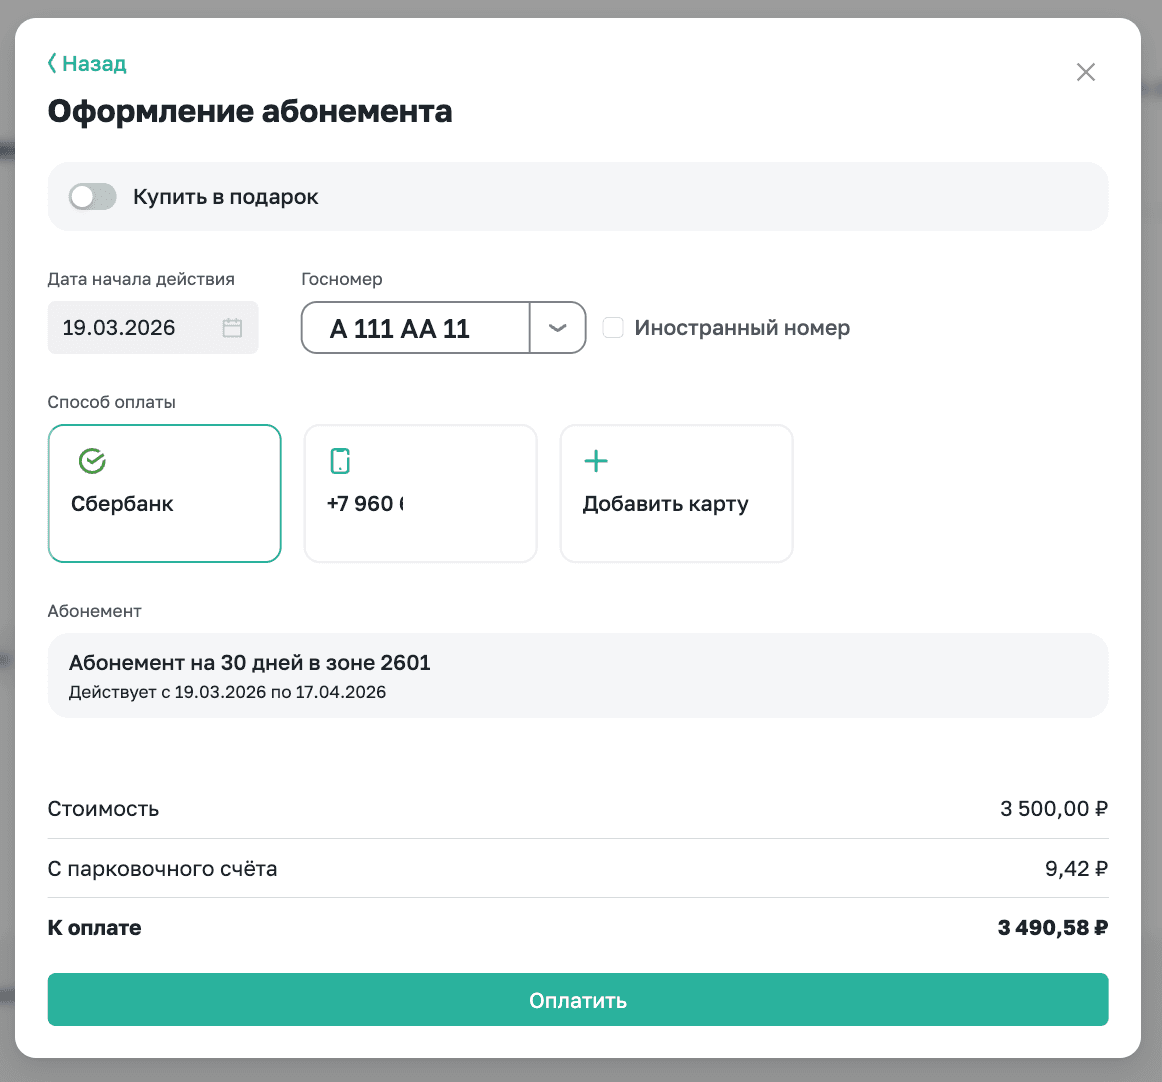Click the back chevron icon near Назад

[51, 62]
